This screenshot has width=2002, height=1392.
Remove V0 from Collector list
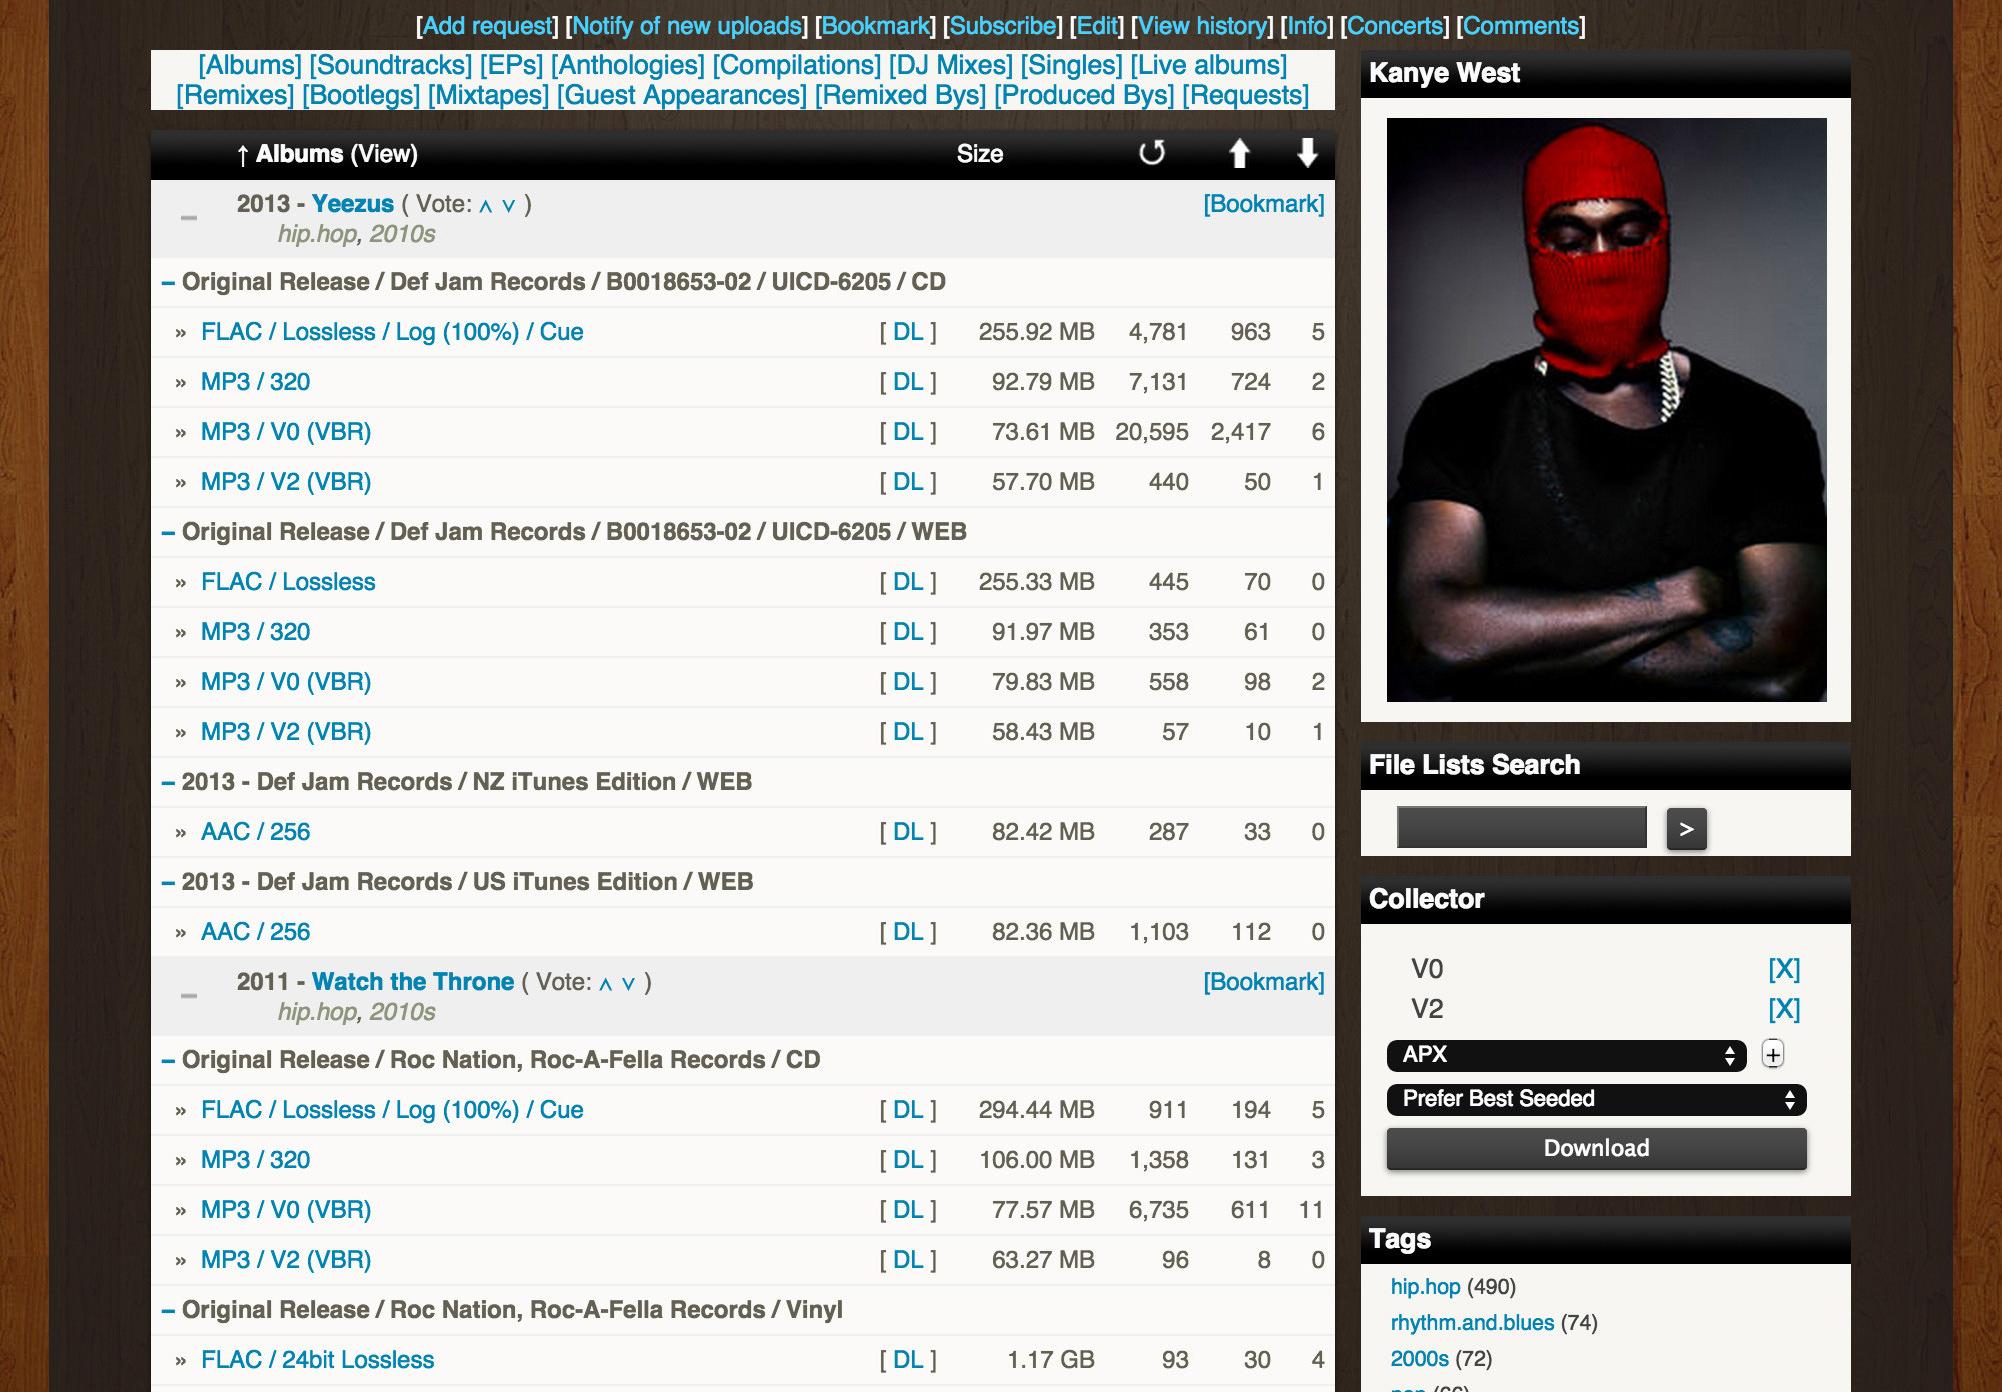[x=1783, y=969]
